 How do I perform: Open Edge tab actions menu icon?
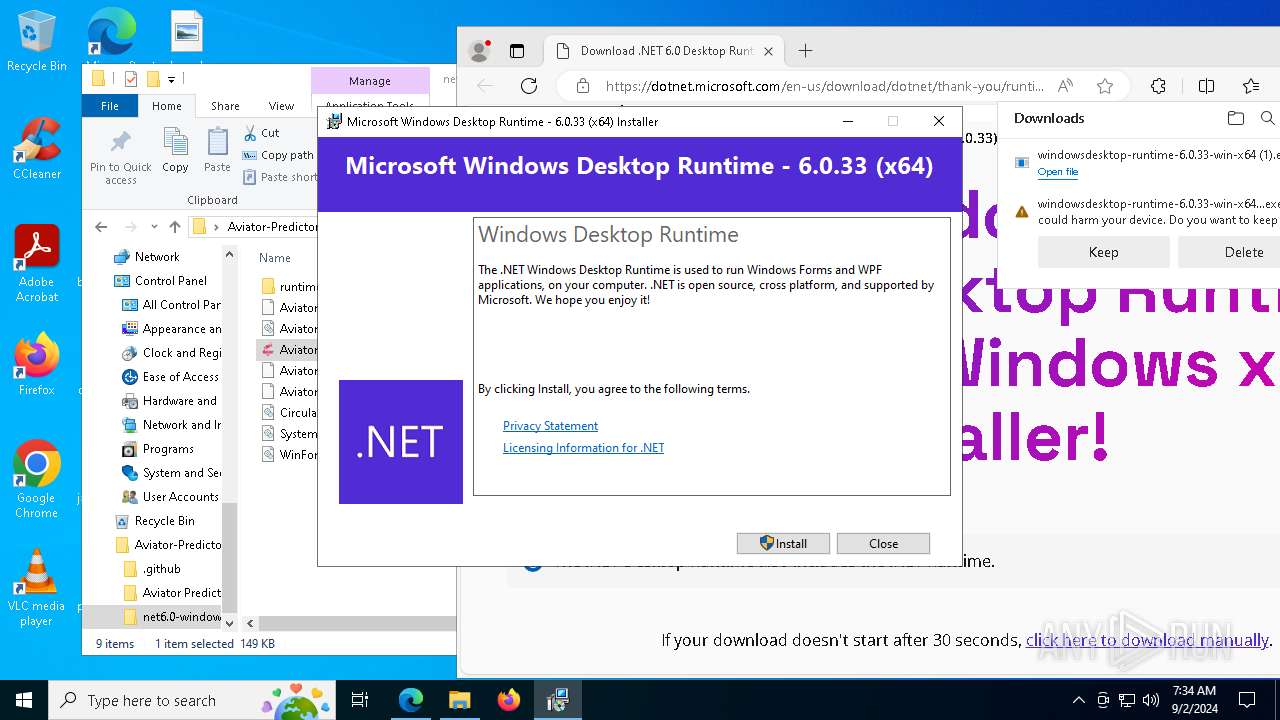[x=517, y=51]
